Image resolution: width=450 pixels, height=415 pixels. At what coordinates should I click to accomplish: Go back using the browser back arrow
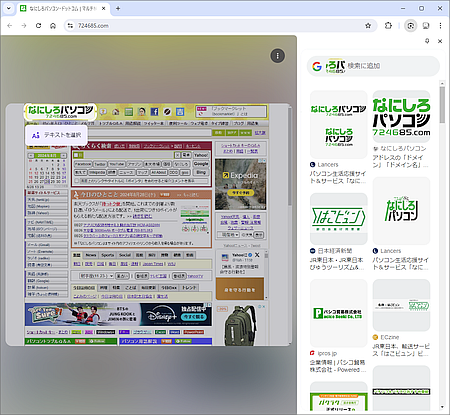click(x=10, y=26)
